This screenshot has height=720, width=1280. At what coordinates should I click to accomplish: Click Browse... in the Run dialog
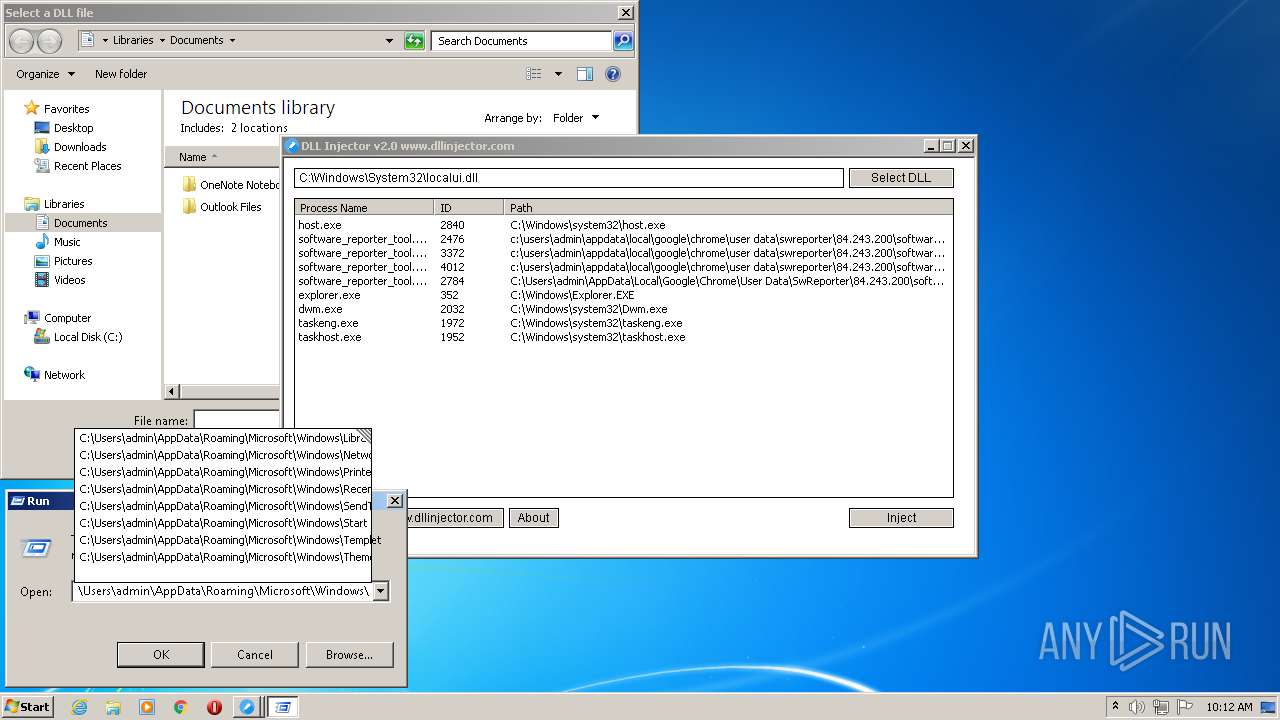pos(349,655)
